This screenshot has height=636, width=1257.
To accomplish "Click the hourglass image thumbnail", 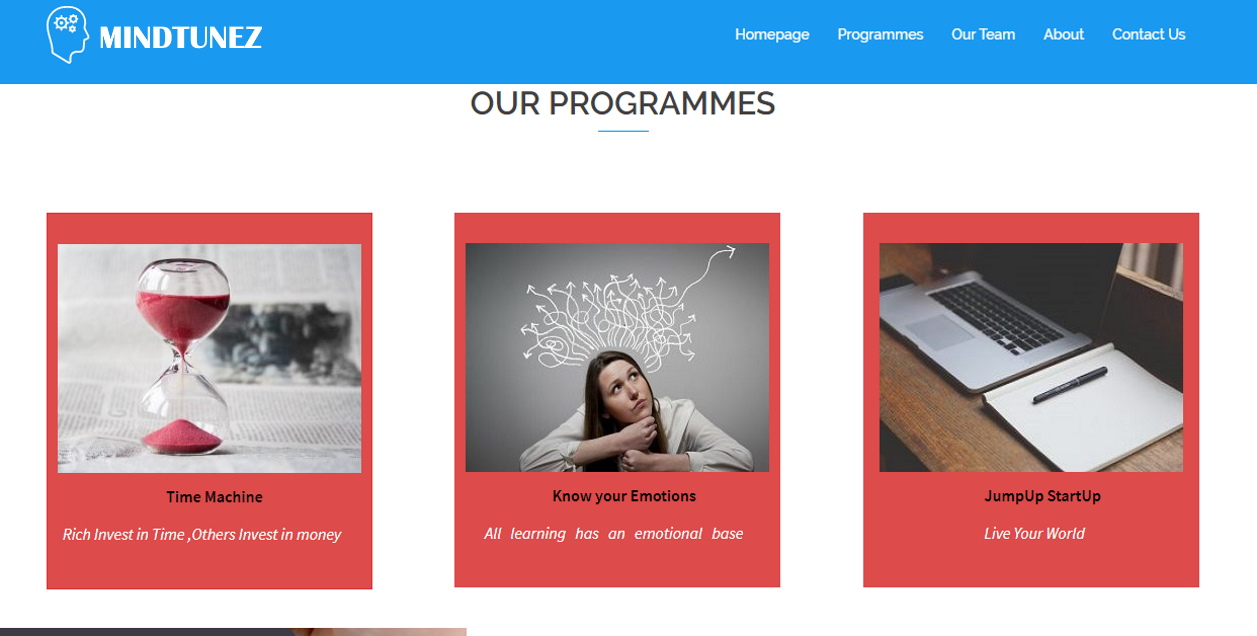I will tap(209, 358).
